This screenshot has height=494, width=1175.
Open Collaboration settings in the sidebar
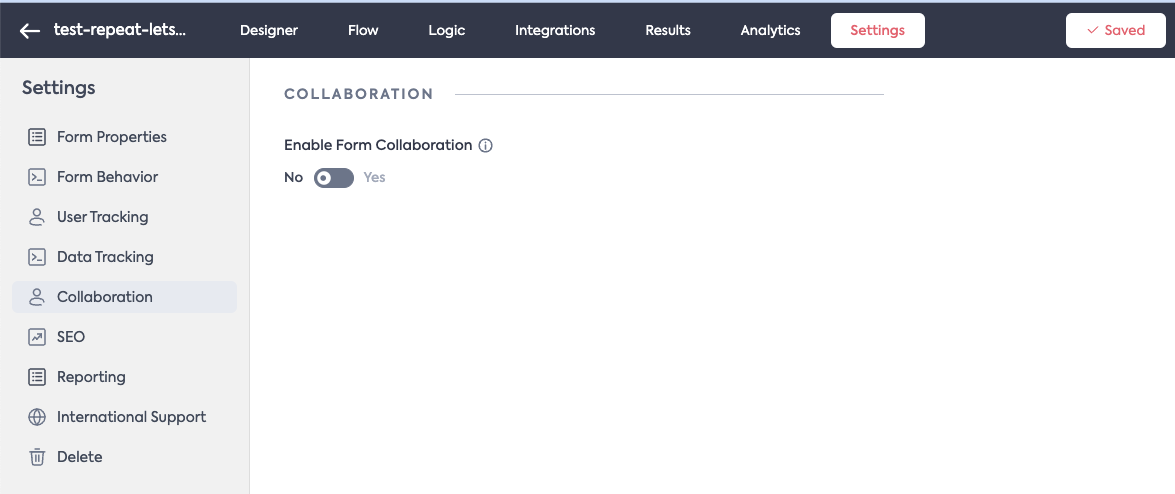coord(105,297)
